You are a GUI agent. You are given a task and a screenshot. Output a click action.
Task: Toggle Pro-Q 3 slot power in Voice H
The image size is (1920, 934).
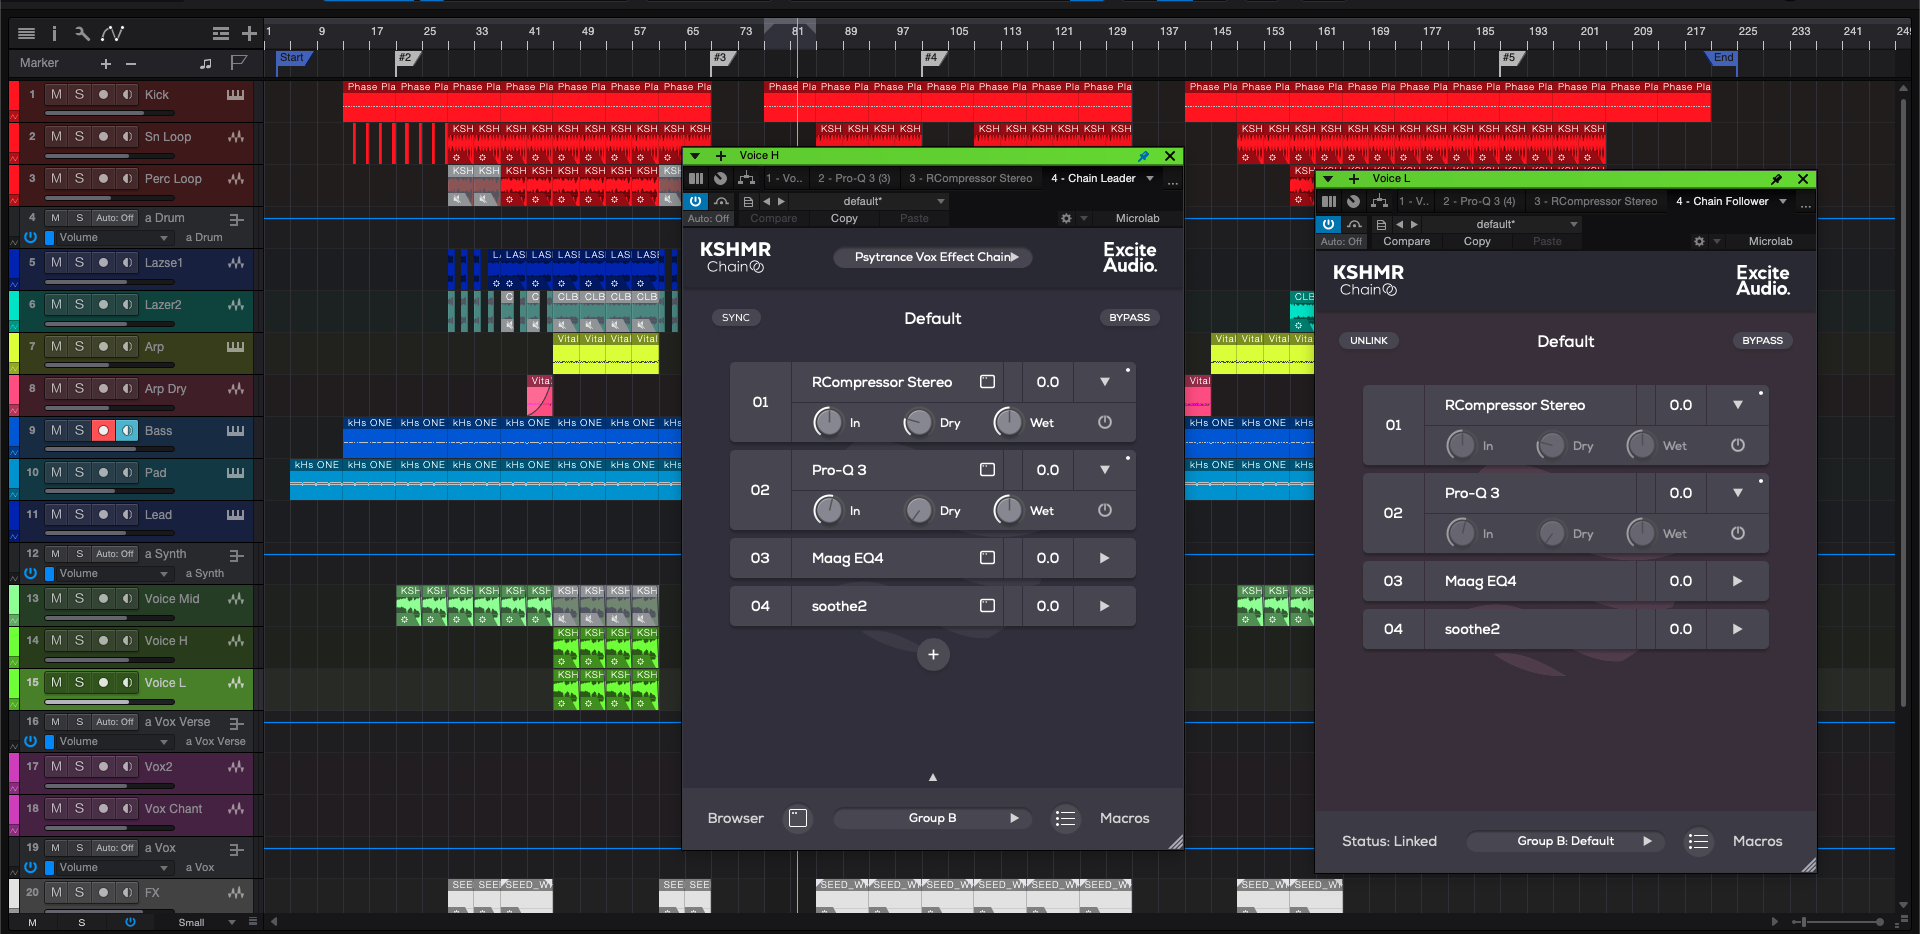coord(1105,510)
